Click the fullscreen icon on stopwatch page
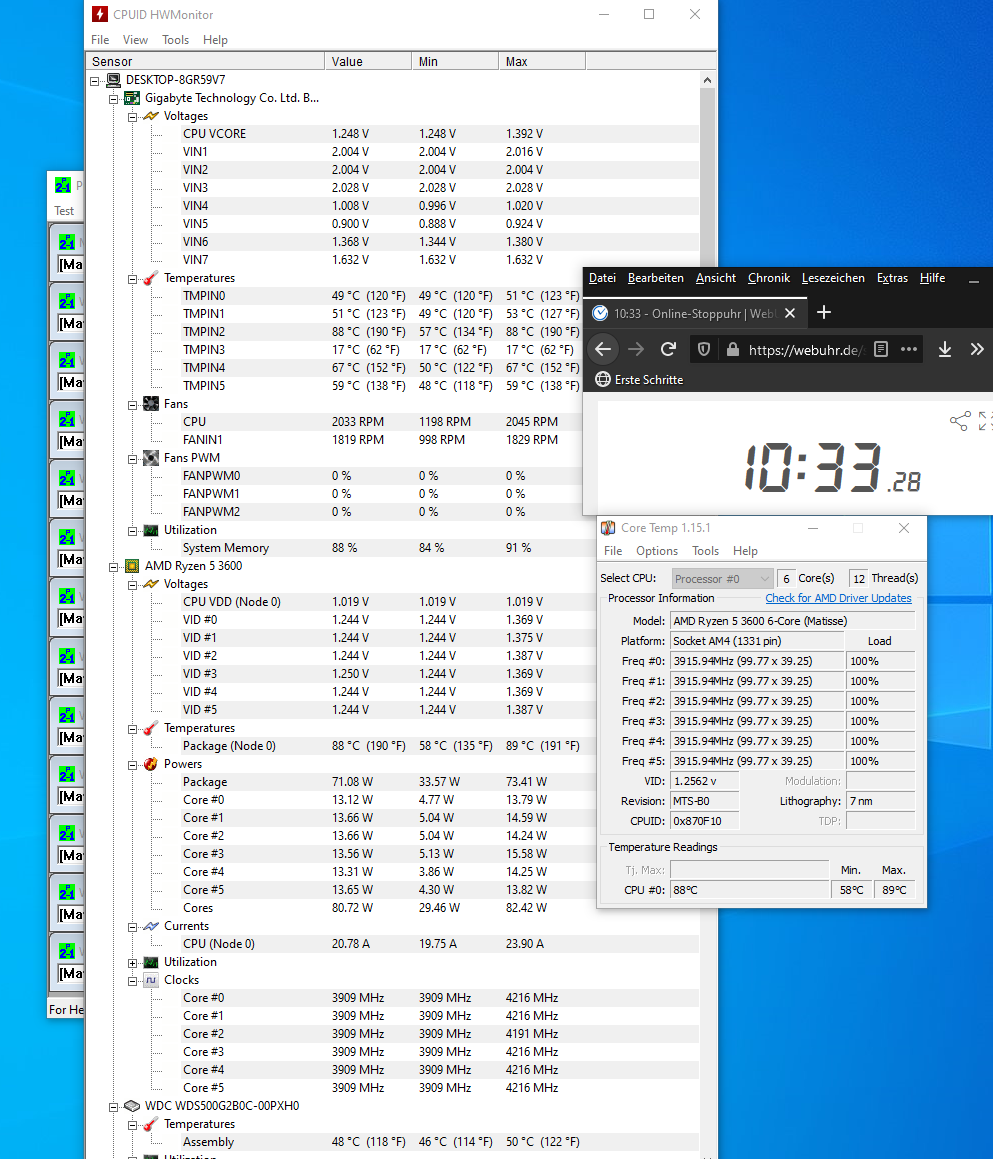993x1159 pixels. point(985,421)
